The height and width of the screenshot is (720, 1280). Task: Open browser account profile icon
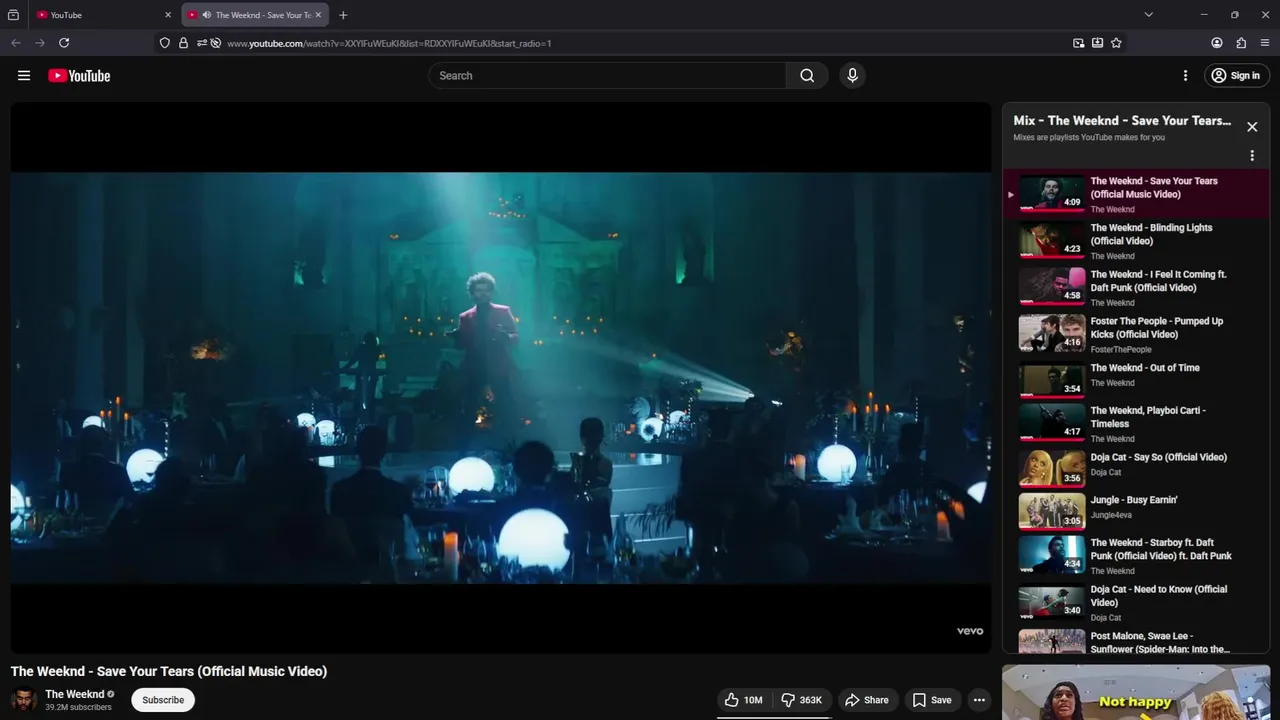click(x=1217, y=43)
